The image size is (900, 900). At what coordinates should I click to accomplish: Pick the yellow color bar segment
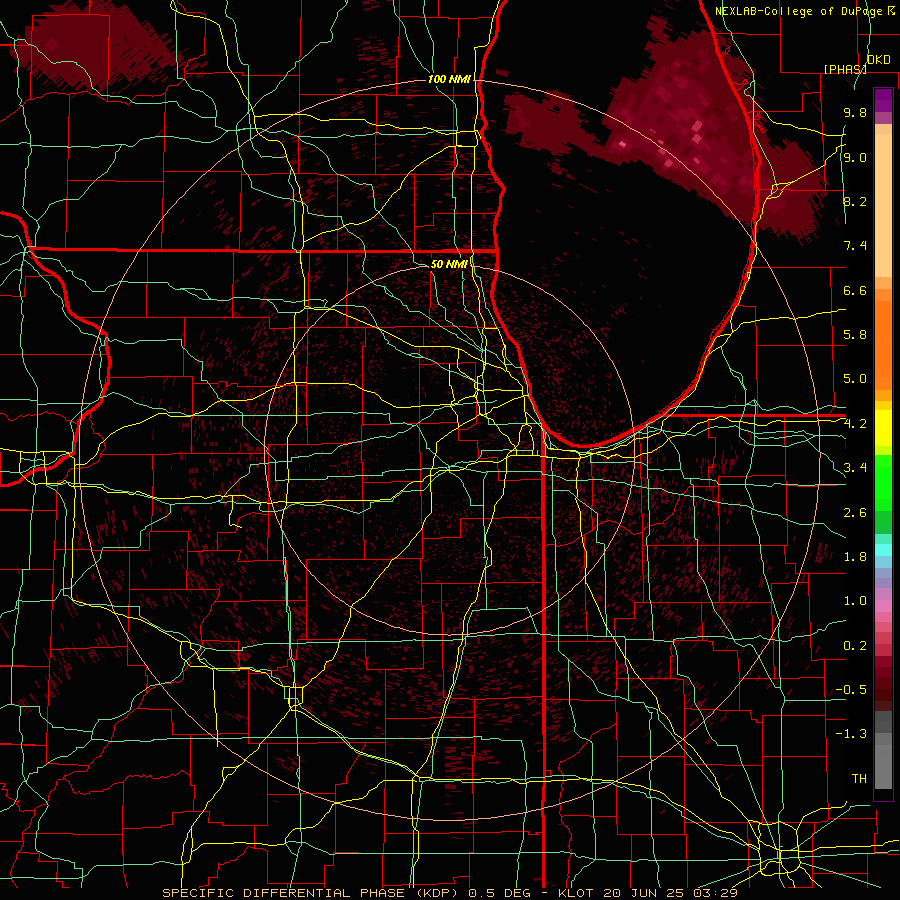pyautogui.click(x=883, y=428)
